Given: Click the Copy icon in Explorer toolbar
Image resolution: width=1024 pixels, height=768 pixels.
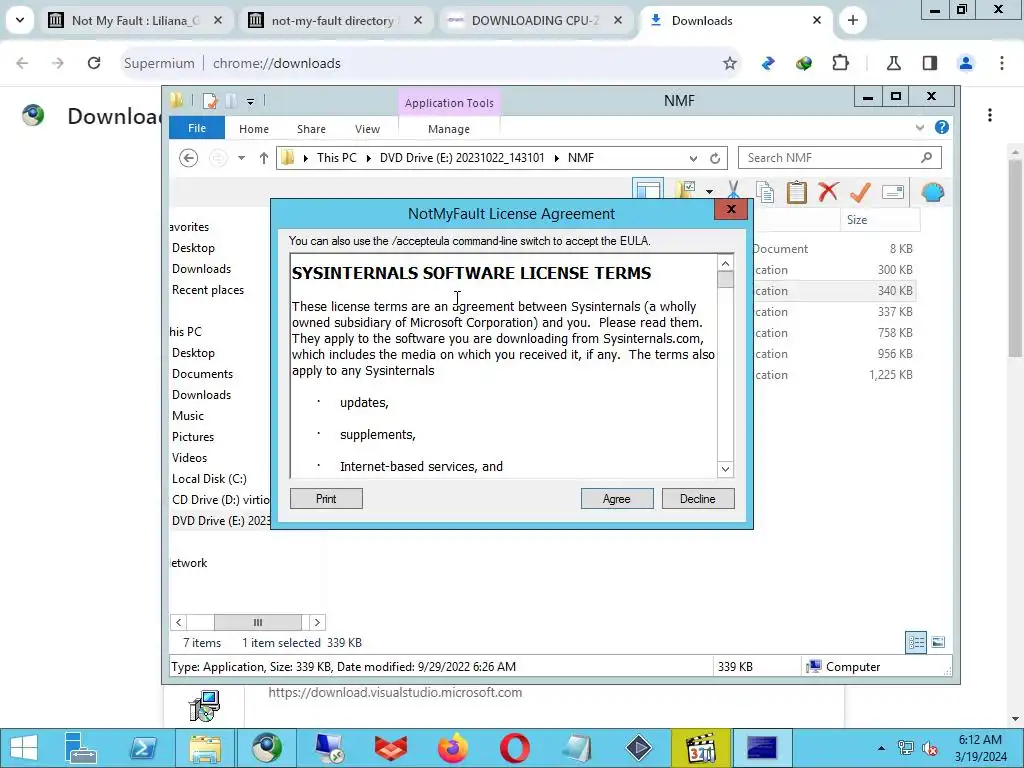Looking at the screenshot, I should (765, 192).
